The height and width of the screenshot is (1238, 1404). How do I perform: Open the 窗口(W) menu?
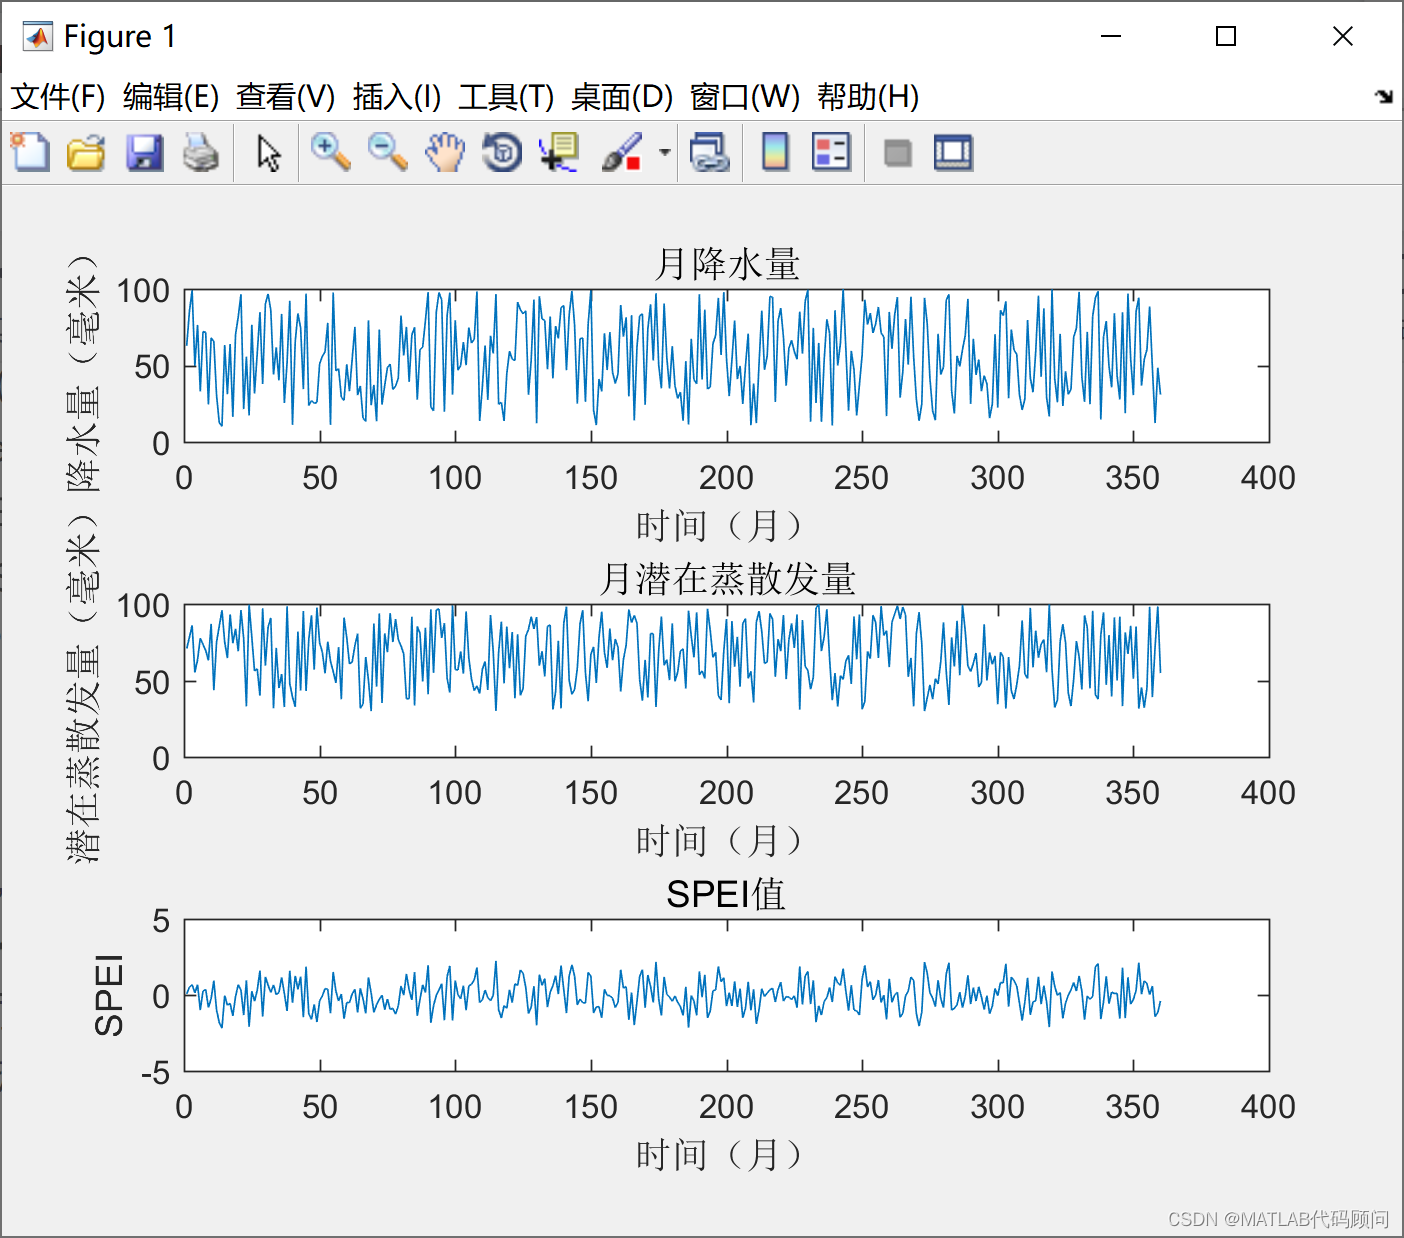[745, 97]
